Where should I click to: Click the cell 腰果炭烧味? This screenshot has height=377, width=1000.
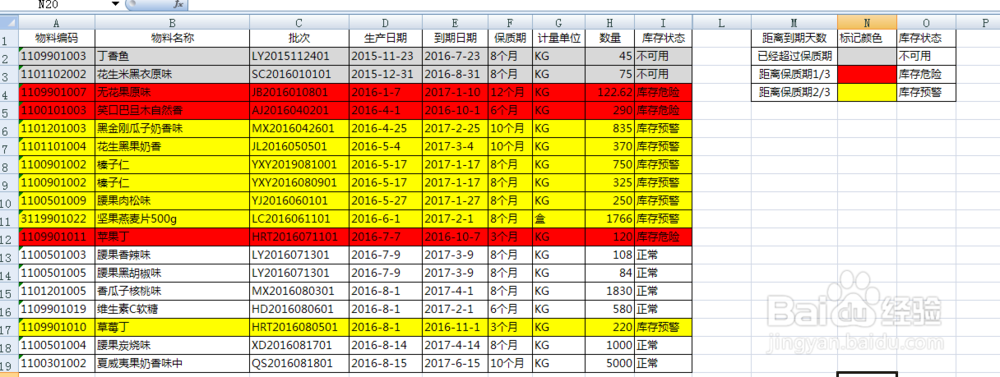[x=172, y=346]
